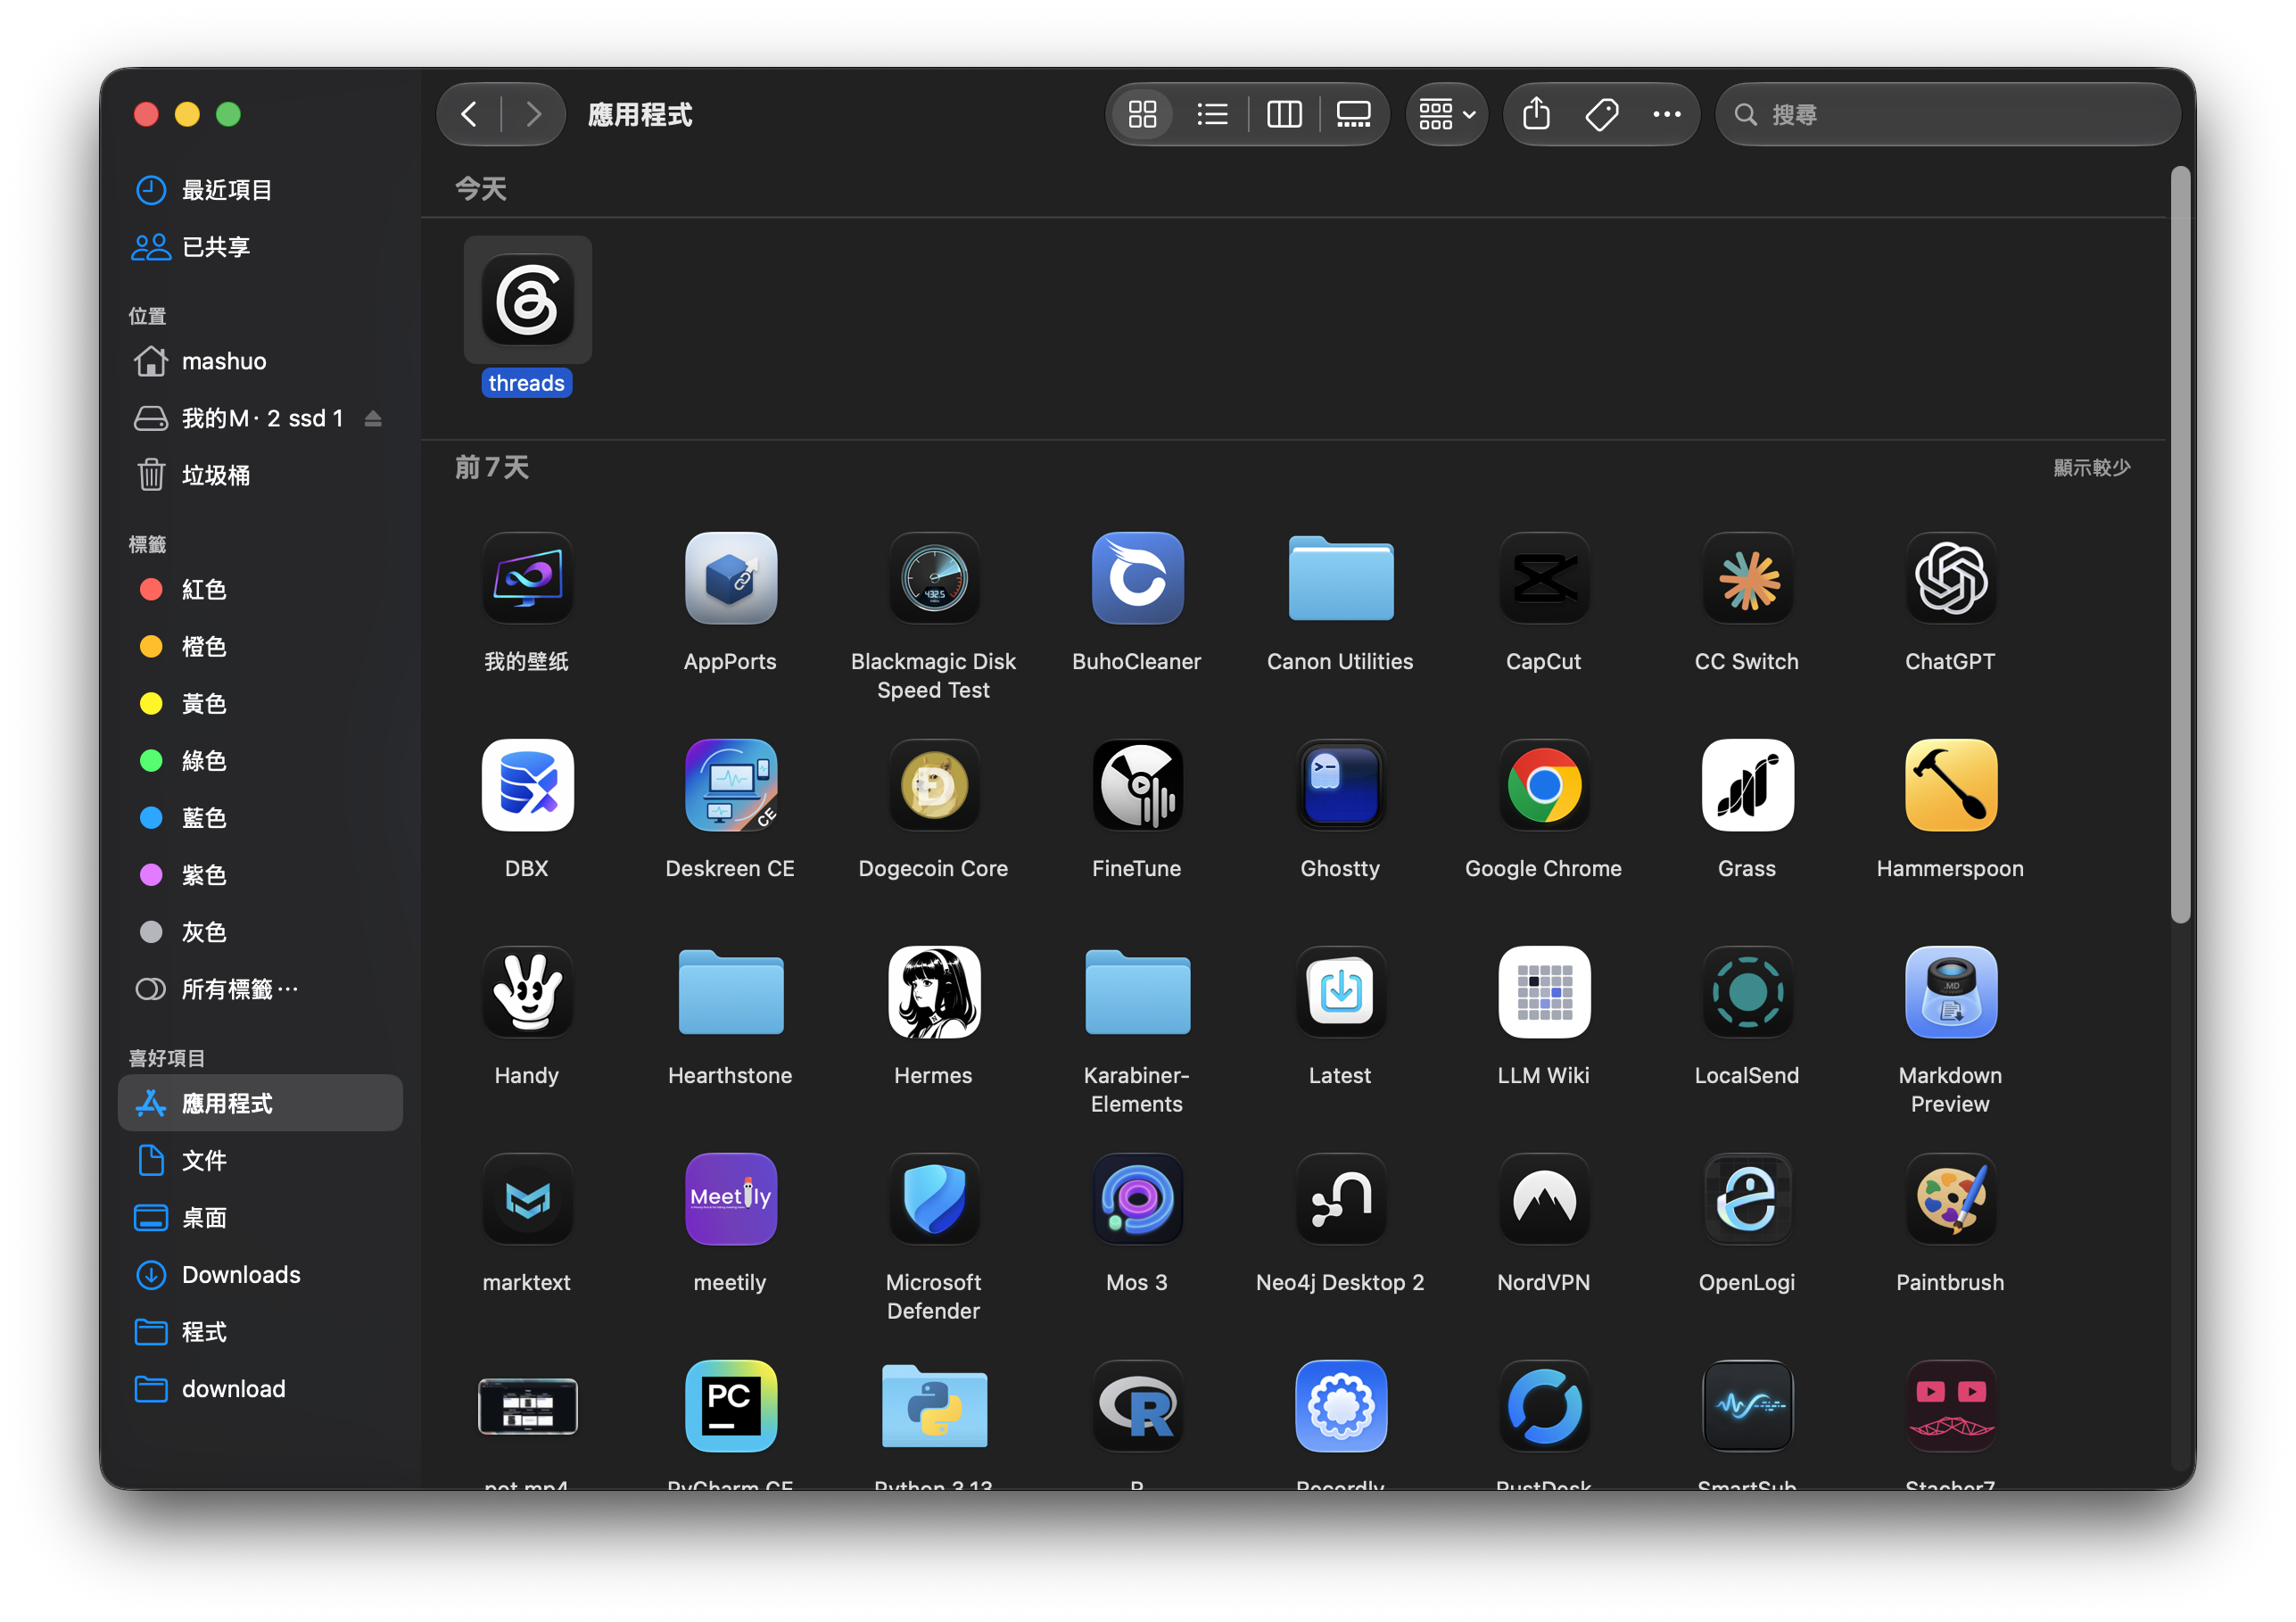
Task: Select Hammerspoon application
Action: pyautogui.click(x=1950, y=785)
